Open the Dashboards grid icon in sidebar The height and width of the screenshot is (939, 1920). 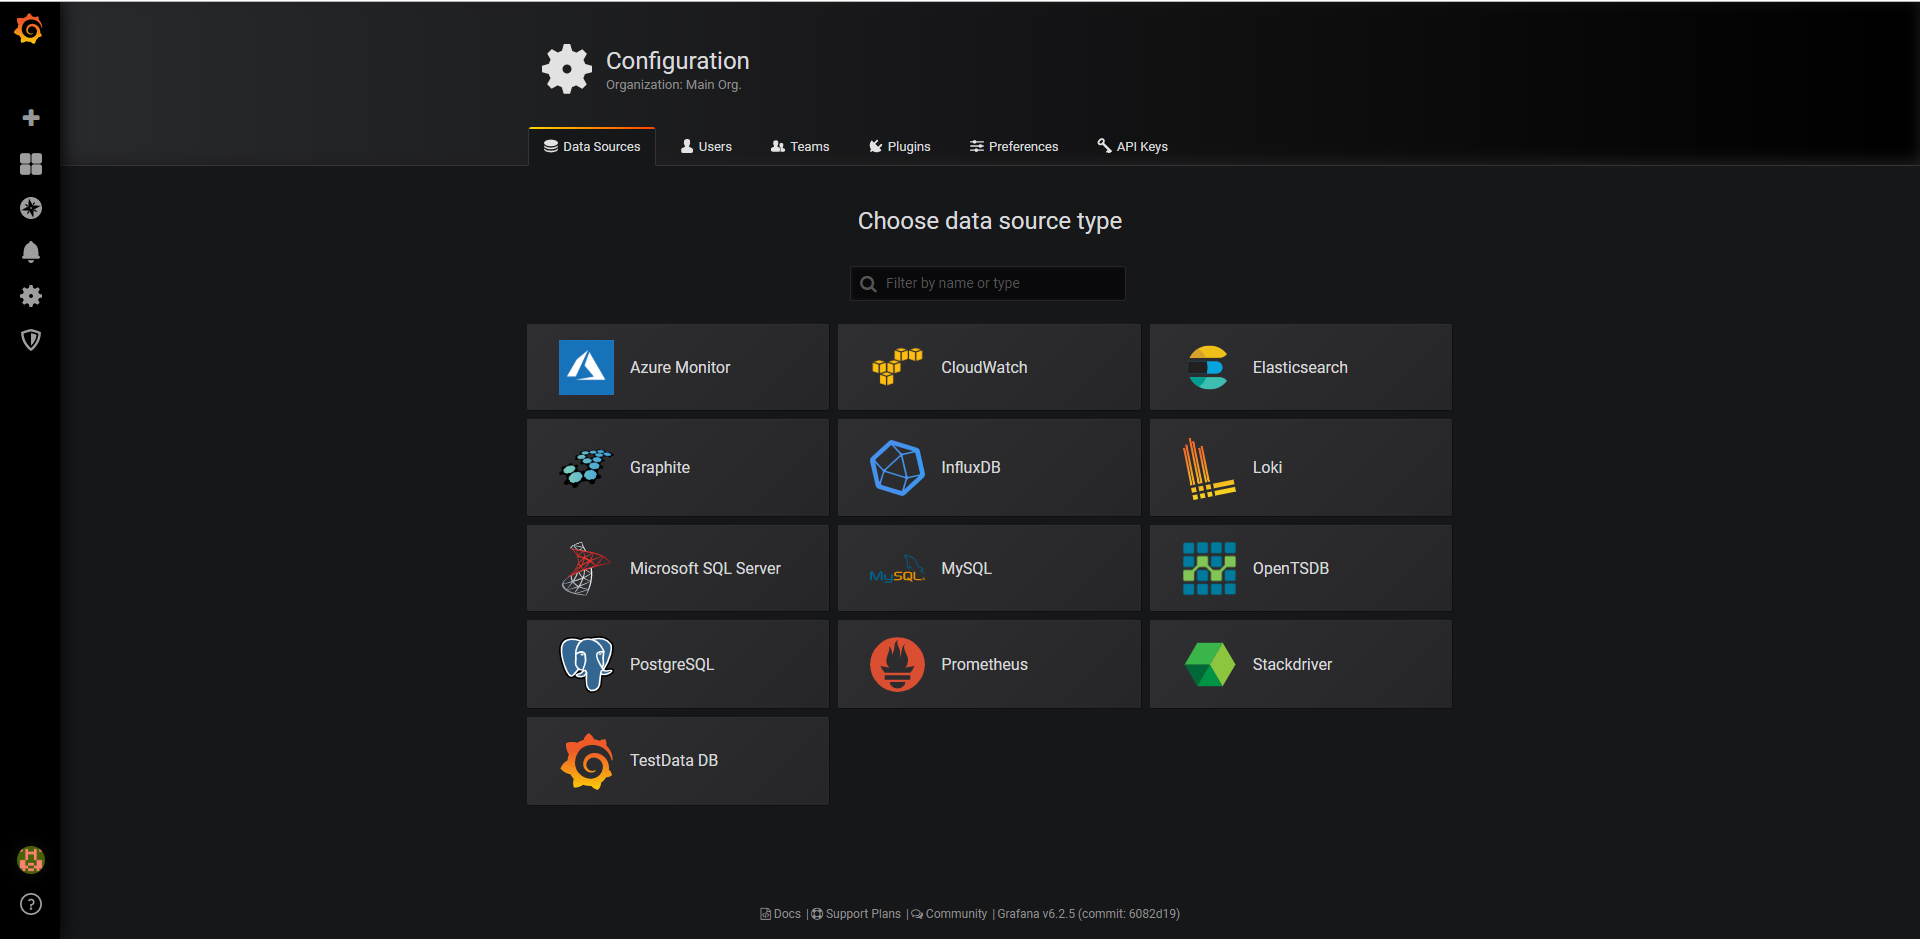pos(31,164)
